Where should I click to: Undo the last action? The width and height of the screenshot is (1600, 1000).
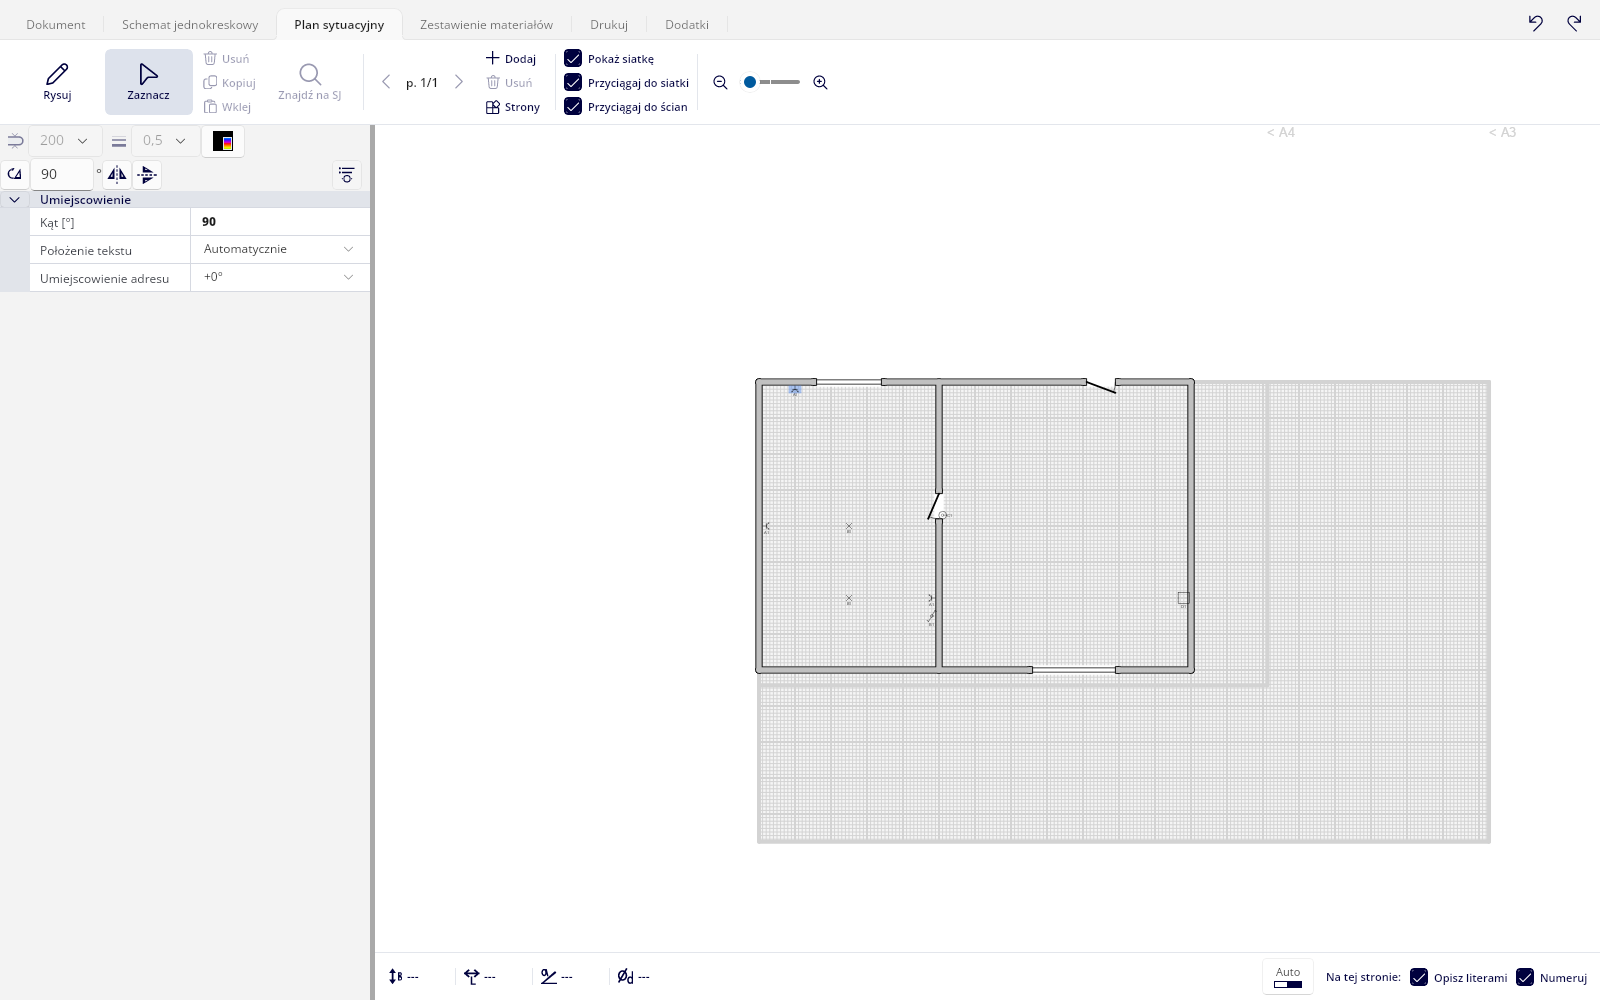[x=1536, y=23]
